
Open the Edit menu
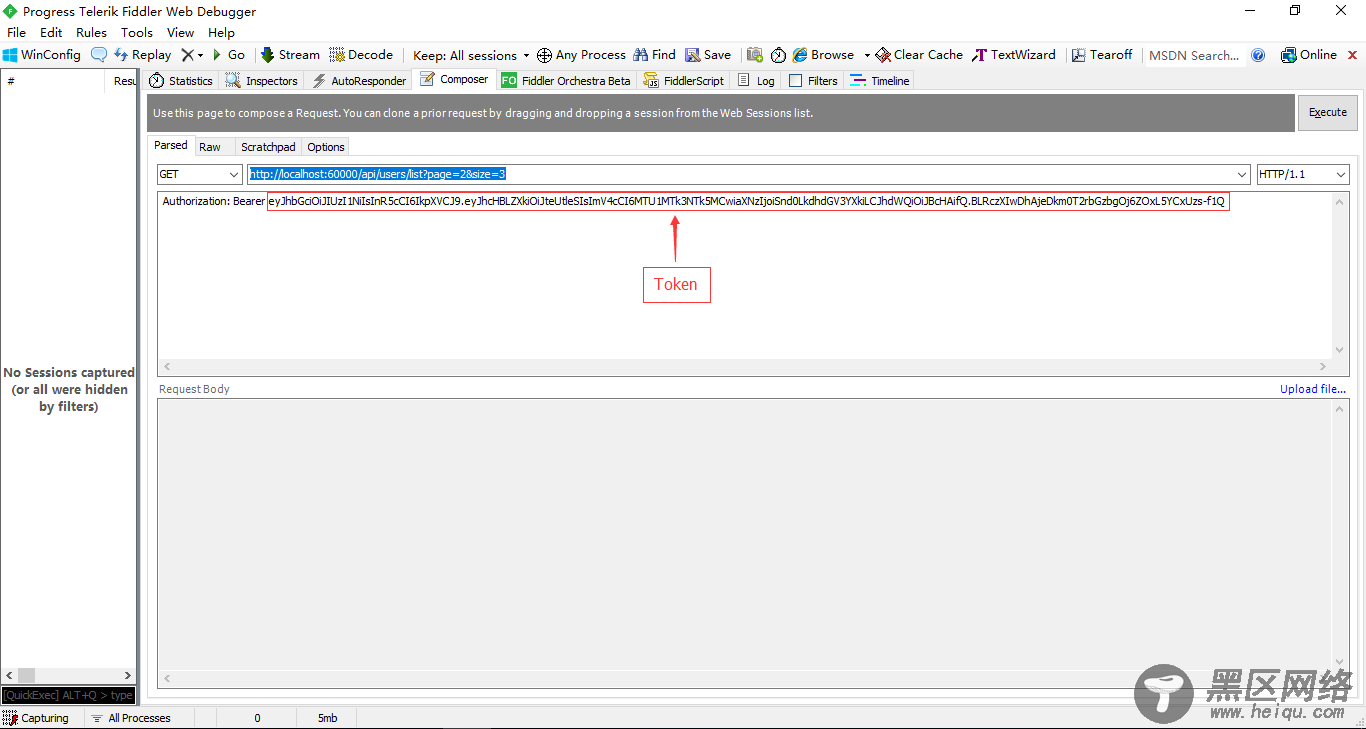[51, 32]
